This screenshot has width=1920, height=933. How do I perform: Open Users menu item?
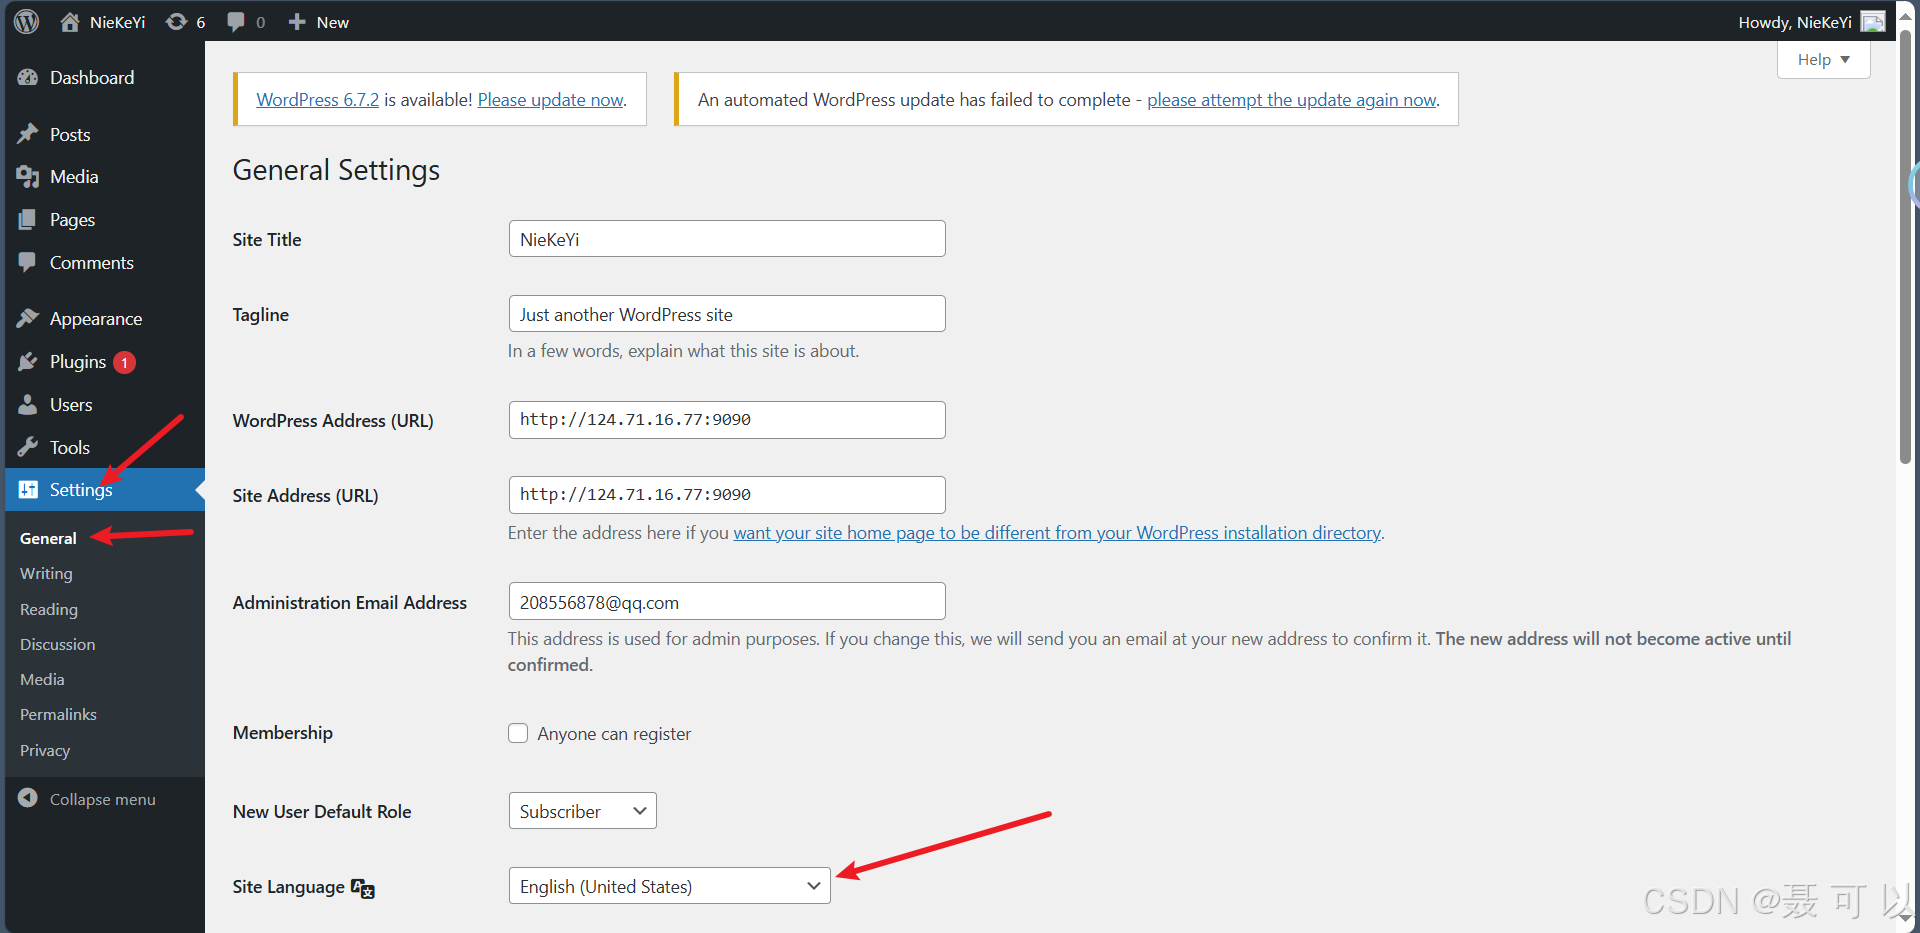click(x=71, y=405)
